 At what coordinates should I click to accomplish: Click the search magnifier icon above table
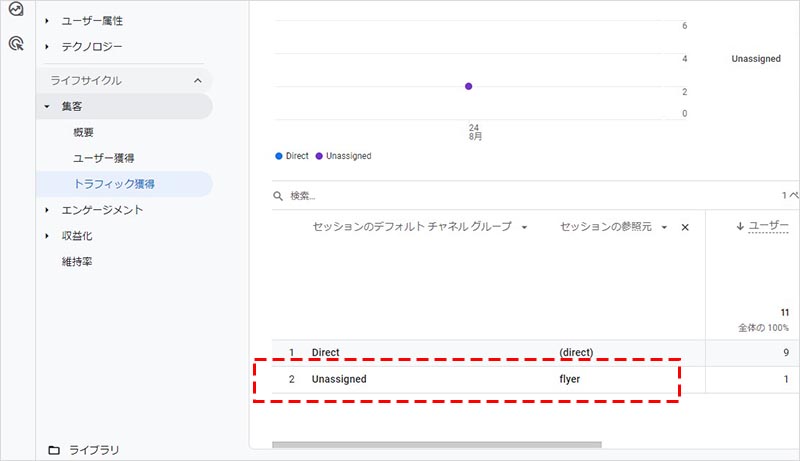(x=279, y=196)
